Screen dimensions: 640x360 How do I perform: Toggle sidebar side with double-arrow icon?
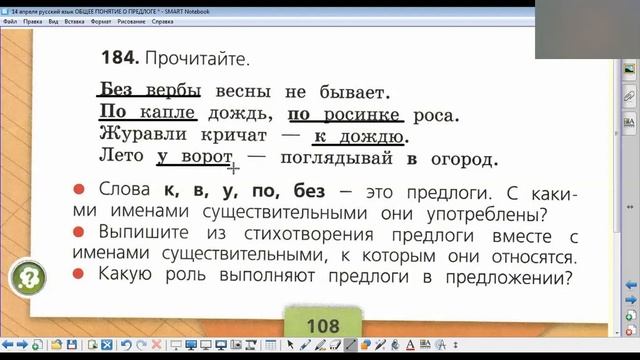630,207
